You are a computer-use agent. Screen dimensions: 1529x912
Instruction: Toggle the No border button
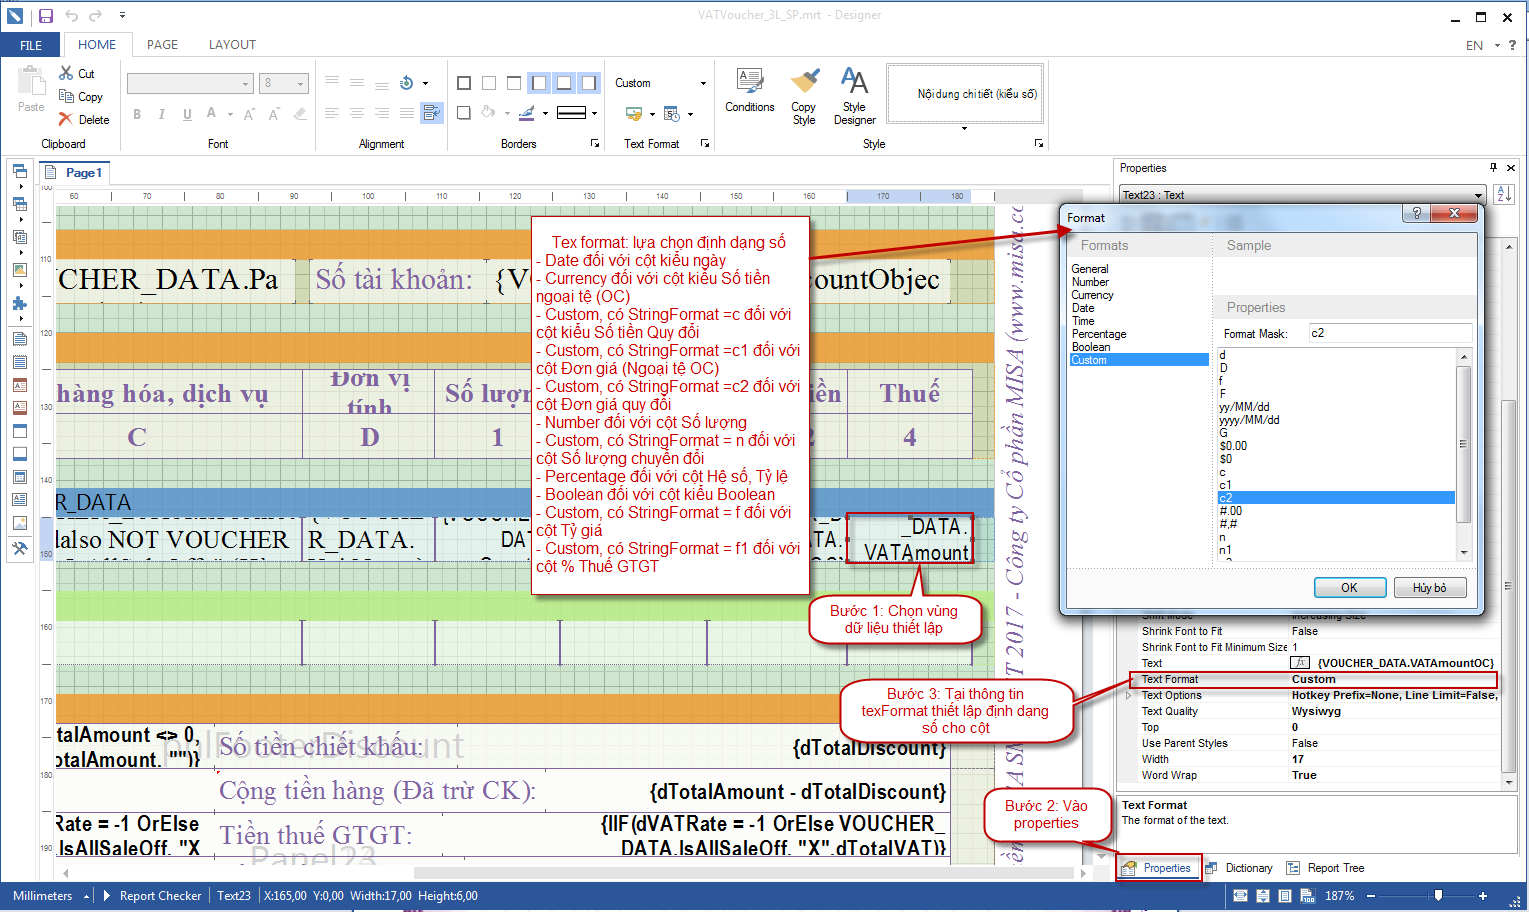coord(489,83)
